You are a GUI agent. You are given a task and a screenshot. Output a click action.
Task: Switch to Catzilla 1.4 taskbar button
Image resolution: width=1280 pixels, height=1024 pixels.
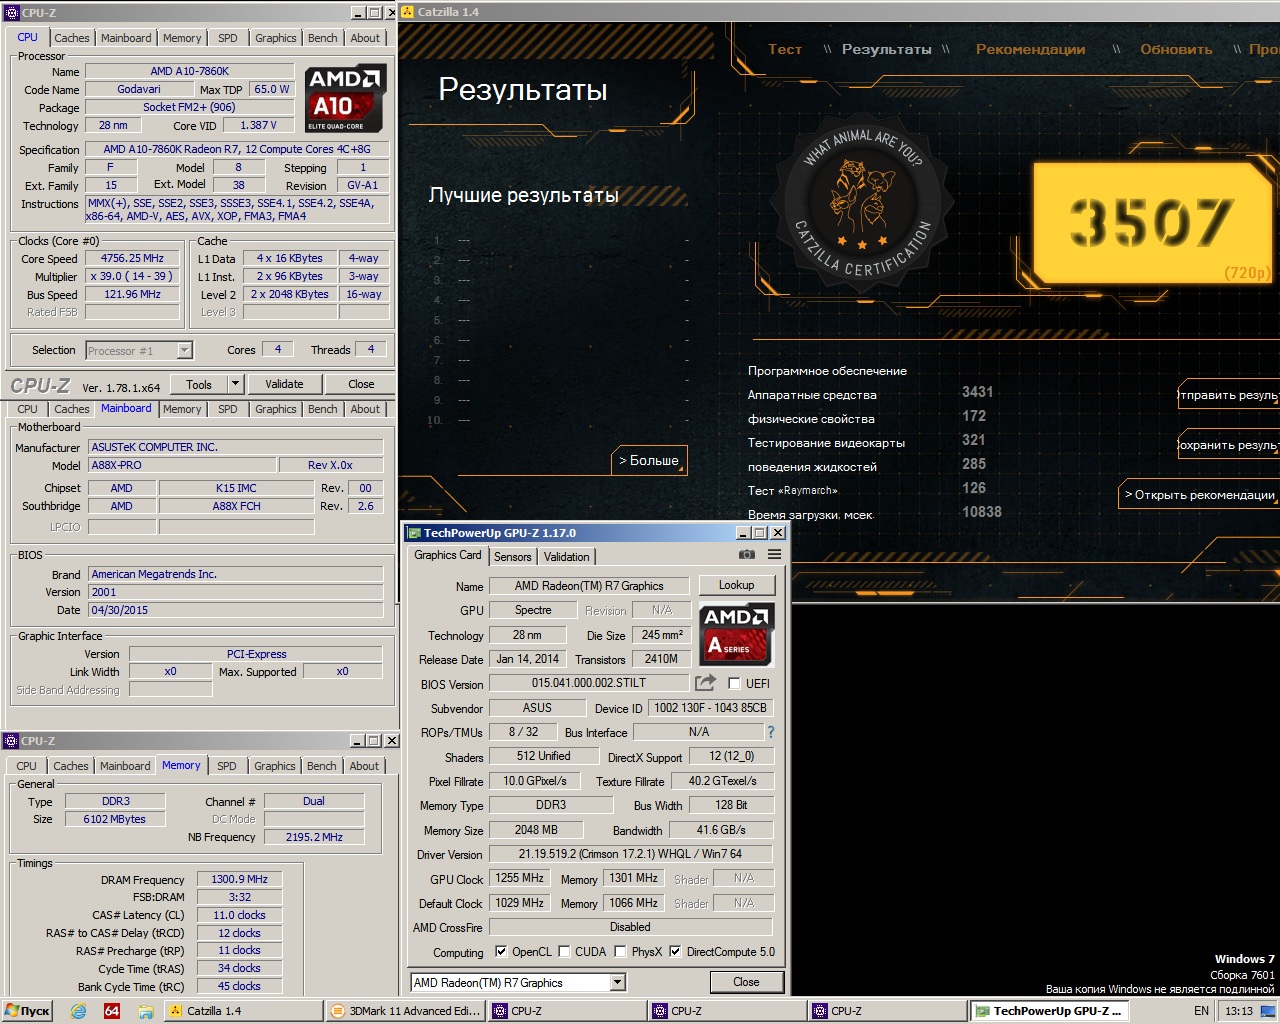[x=243, y=1011]
